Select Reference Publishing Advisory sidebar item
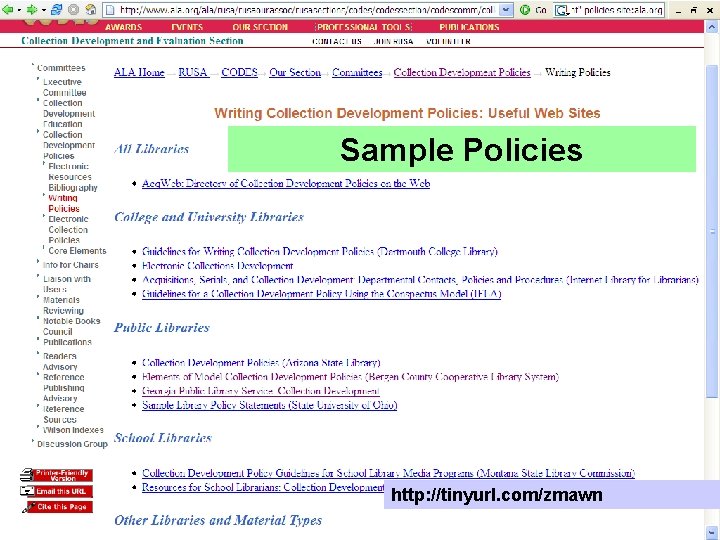This screenshot has height=540, width=720. pos(63,388)
